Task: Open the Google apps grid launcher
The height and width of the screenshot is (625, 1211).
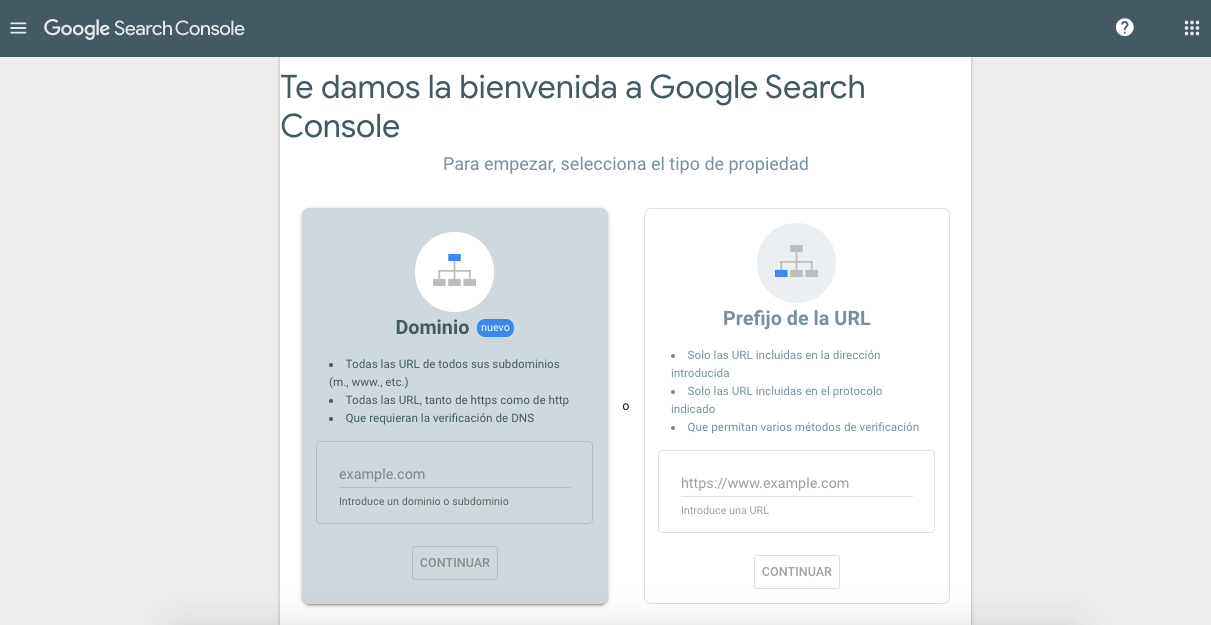Action: 1190,27
